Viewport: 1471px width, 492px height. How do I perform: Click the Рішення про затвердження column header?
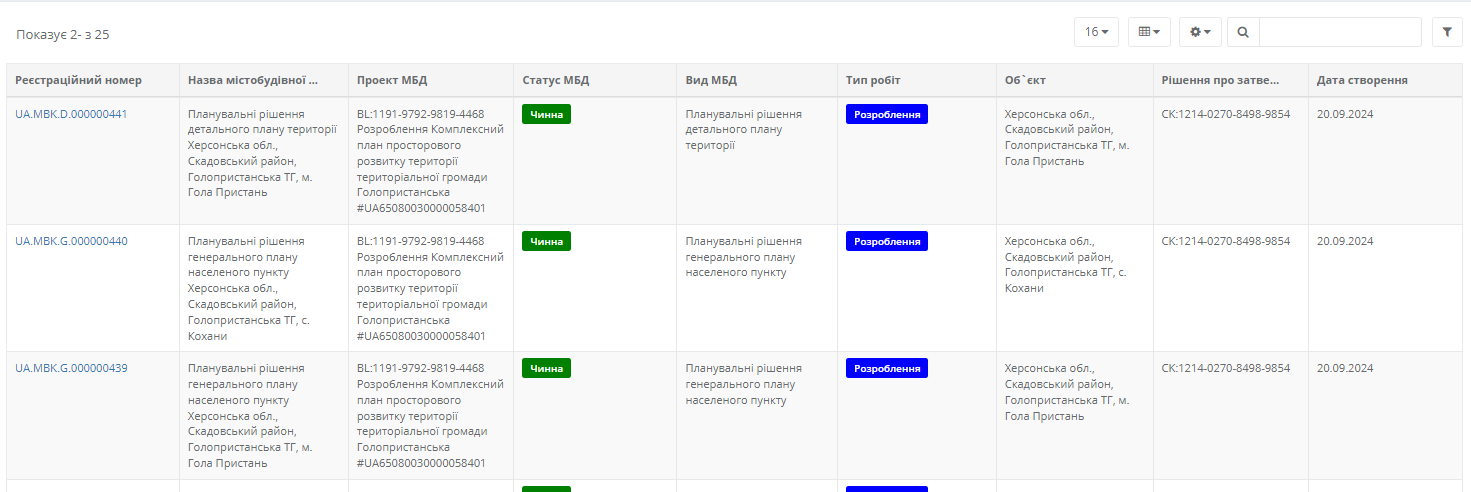coord(1220,80)
